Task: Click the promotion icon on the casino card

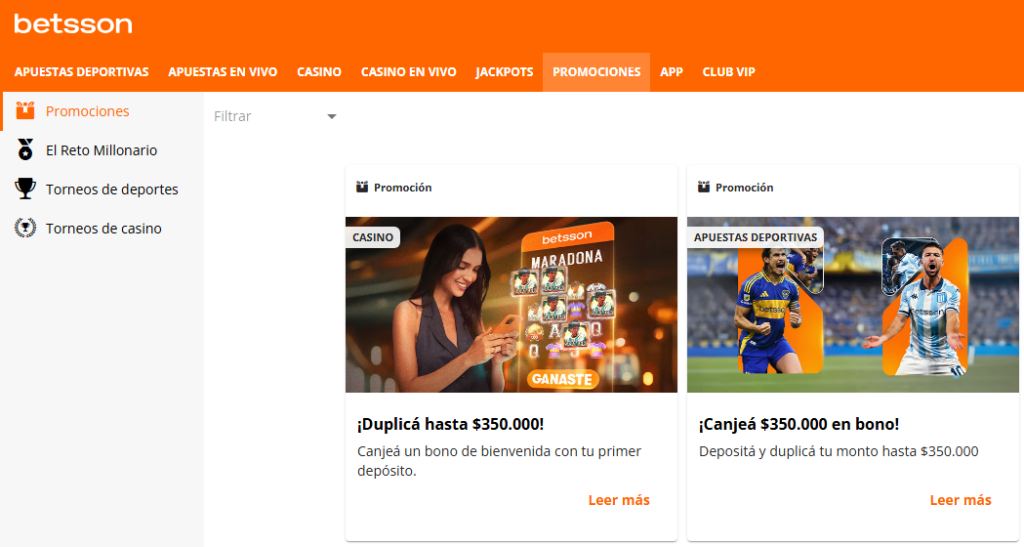Action: click(x=362, y=187)
